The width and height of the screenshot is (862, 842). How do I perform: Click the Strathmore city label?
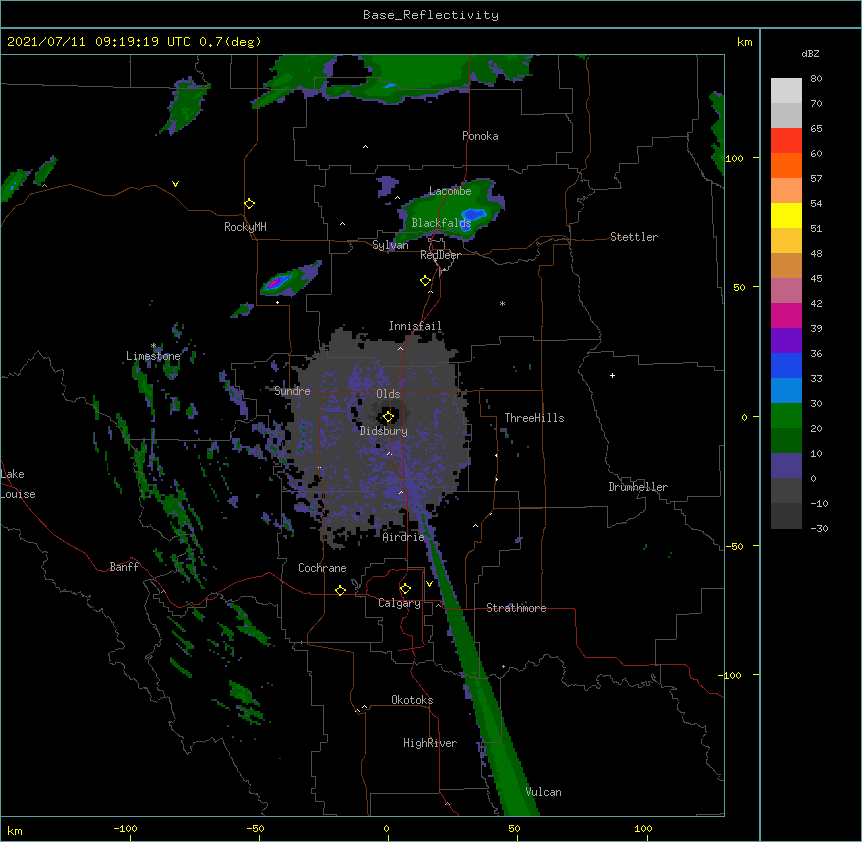(x=516, y=608)
